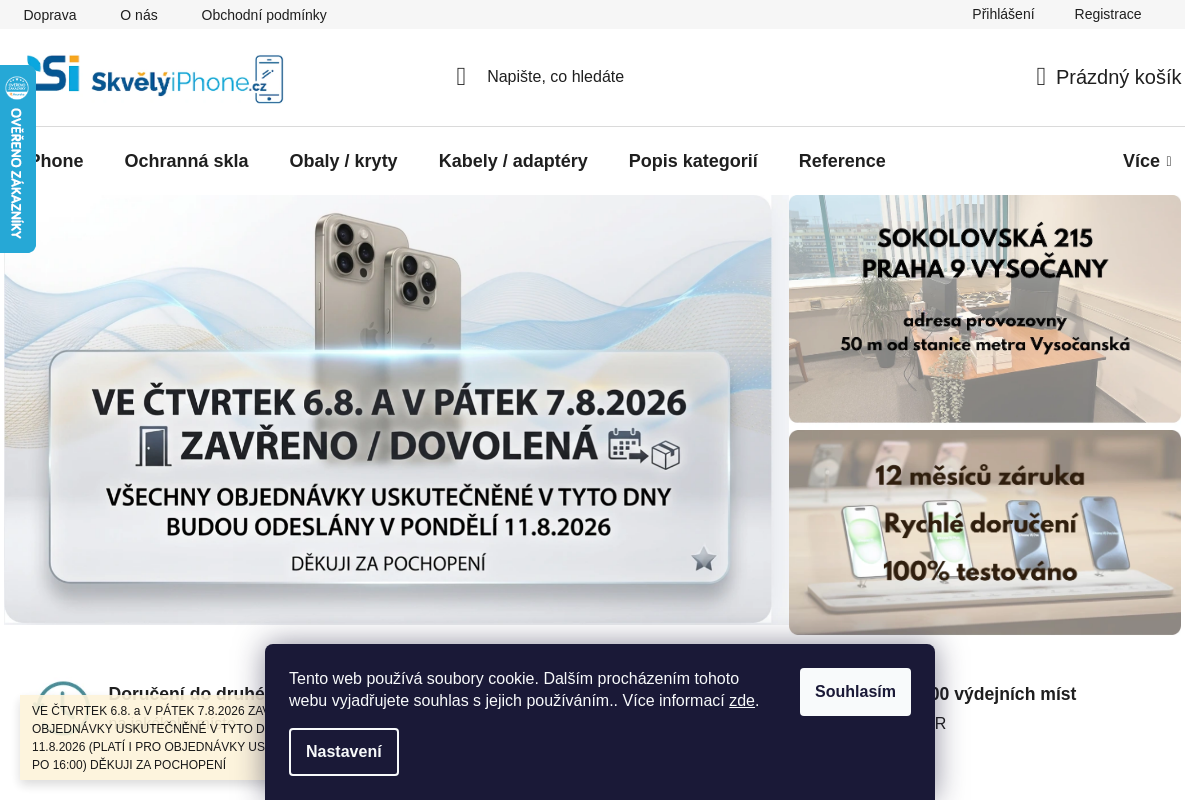Accept cookies with the Souhlasím button
Screen dimensions: 1200x800
855,692
